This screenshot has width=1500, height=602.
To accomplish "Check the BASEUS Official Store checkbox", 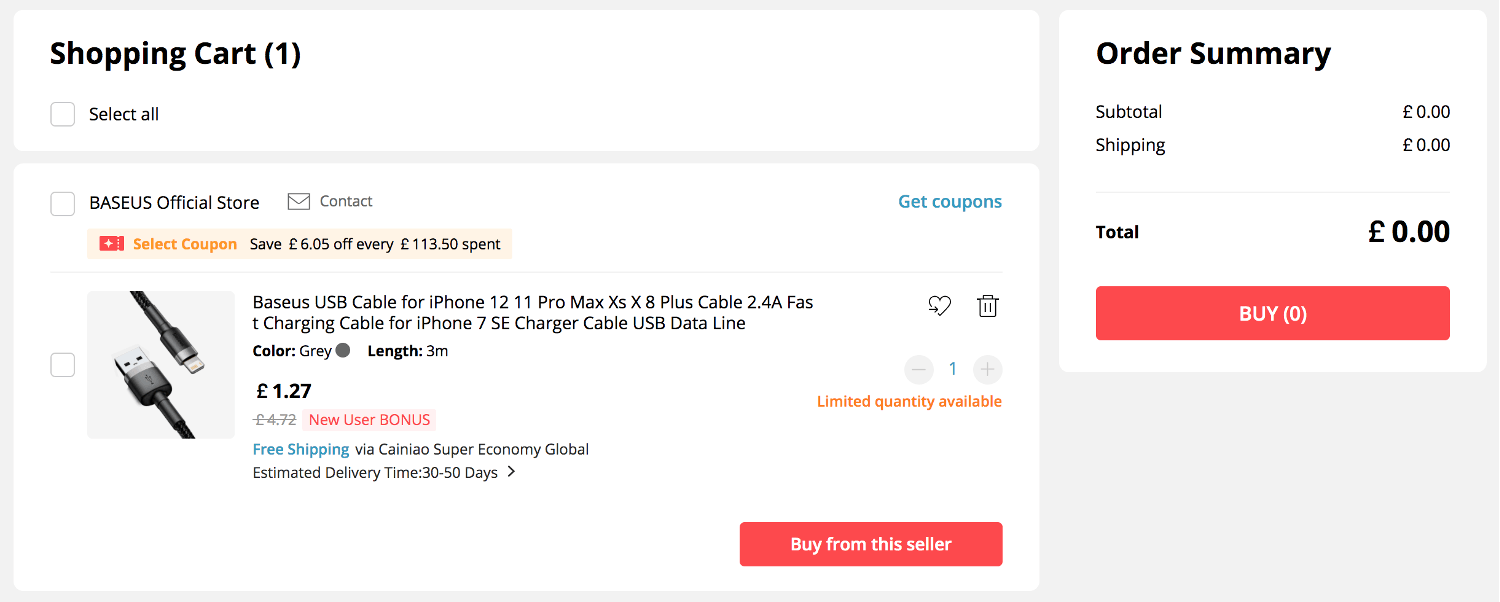I will pos(63,203).
